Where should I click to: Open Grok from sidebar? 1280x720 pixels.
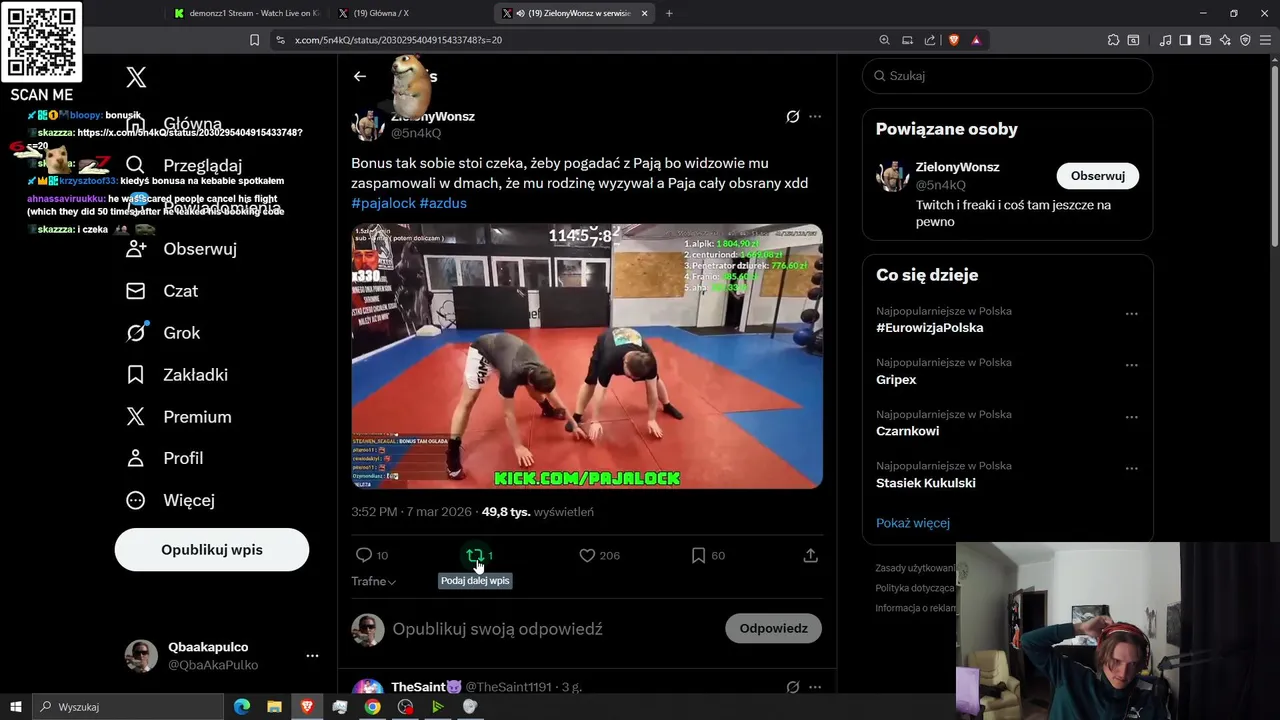(163, 333)
